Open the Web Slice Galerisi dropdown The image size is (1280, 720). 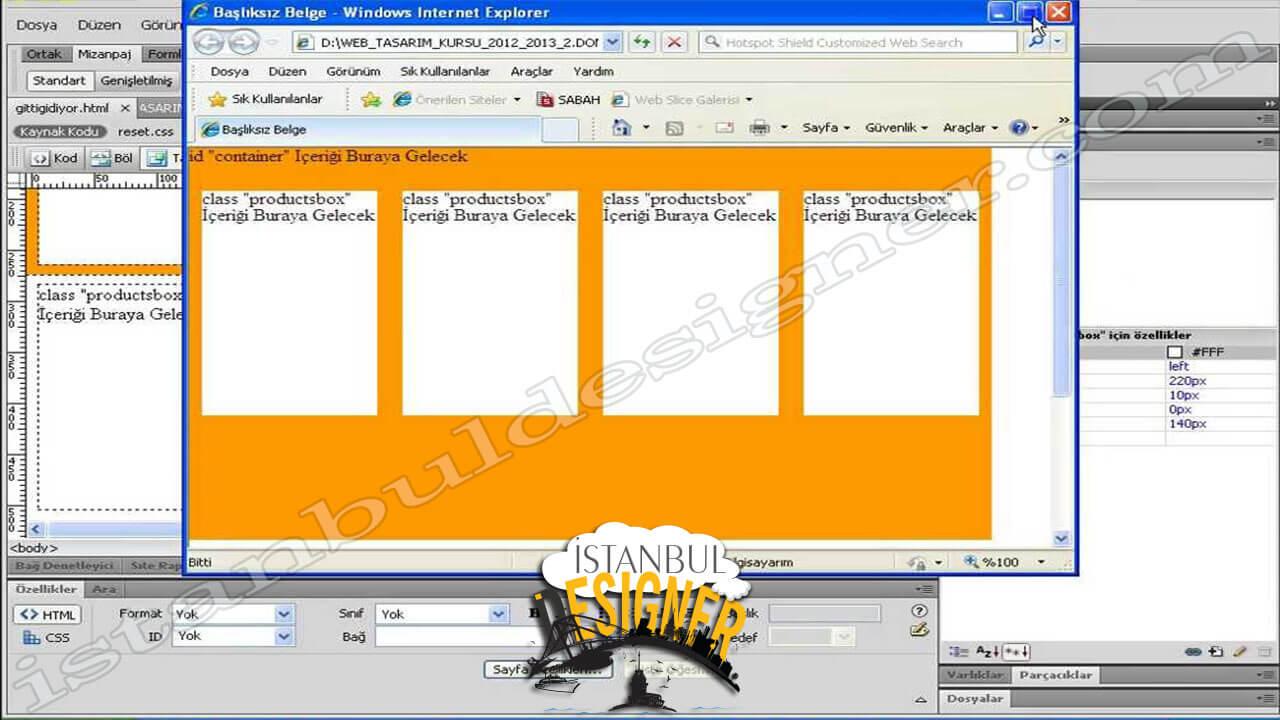click(748, 100)
